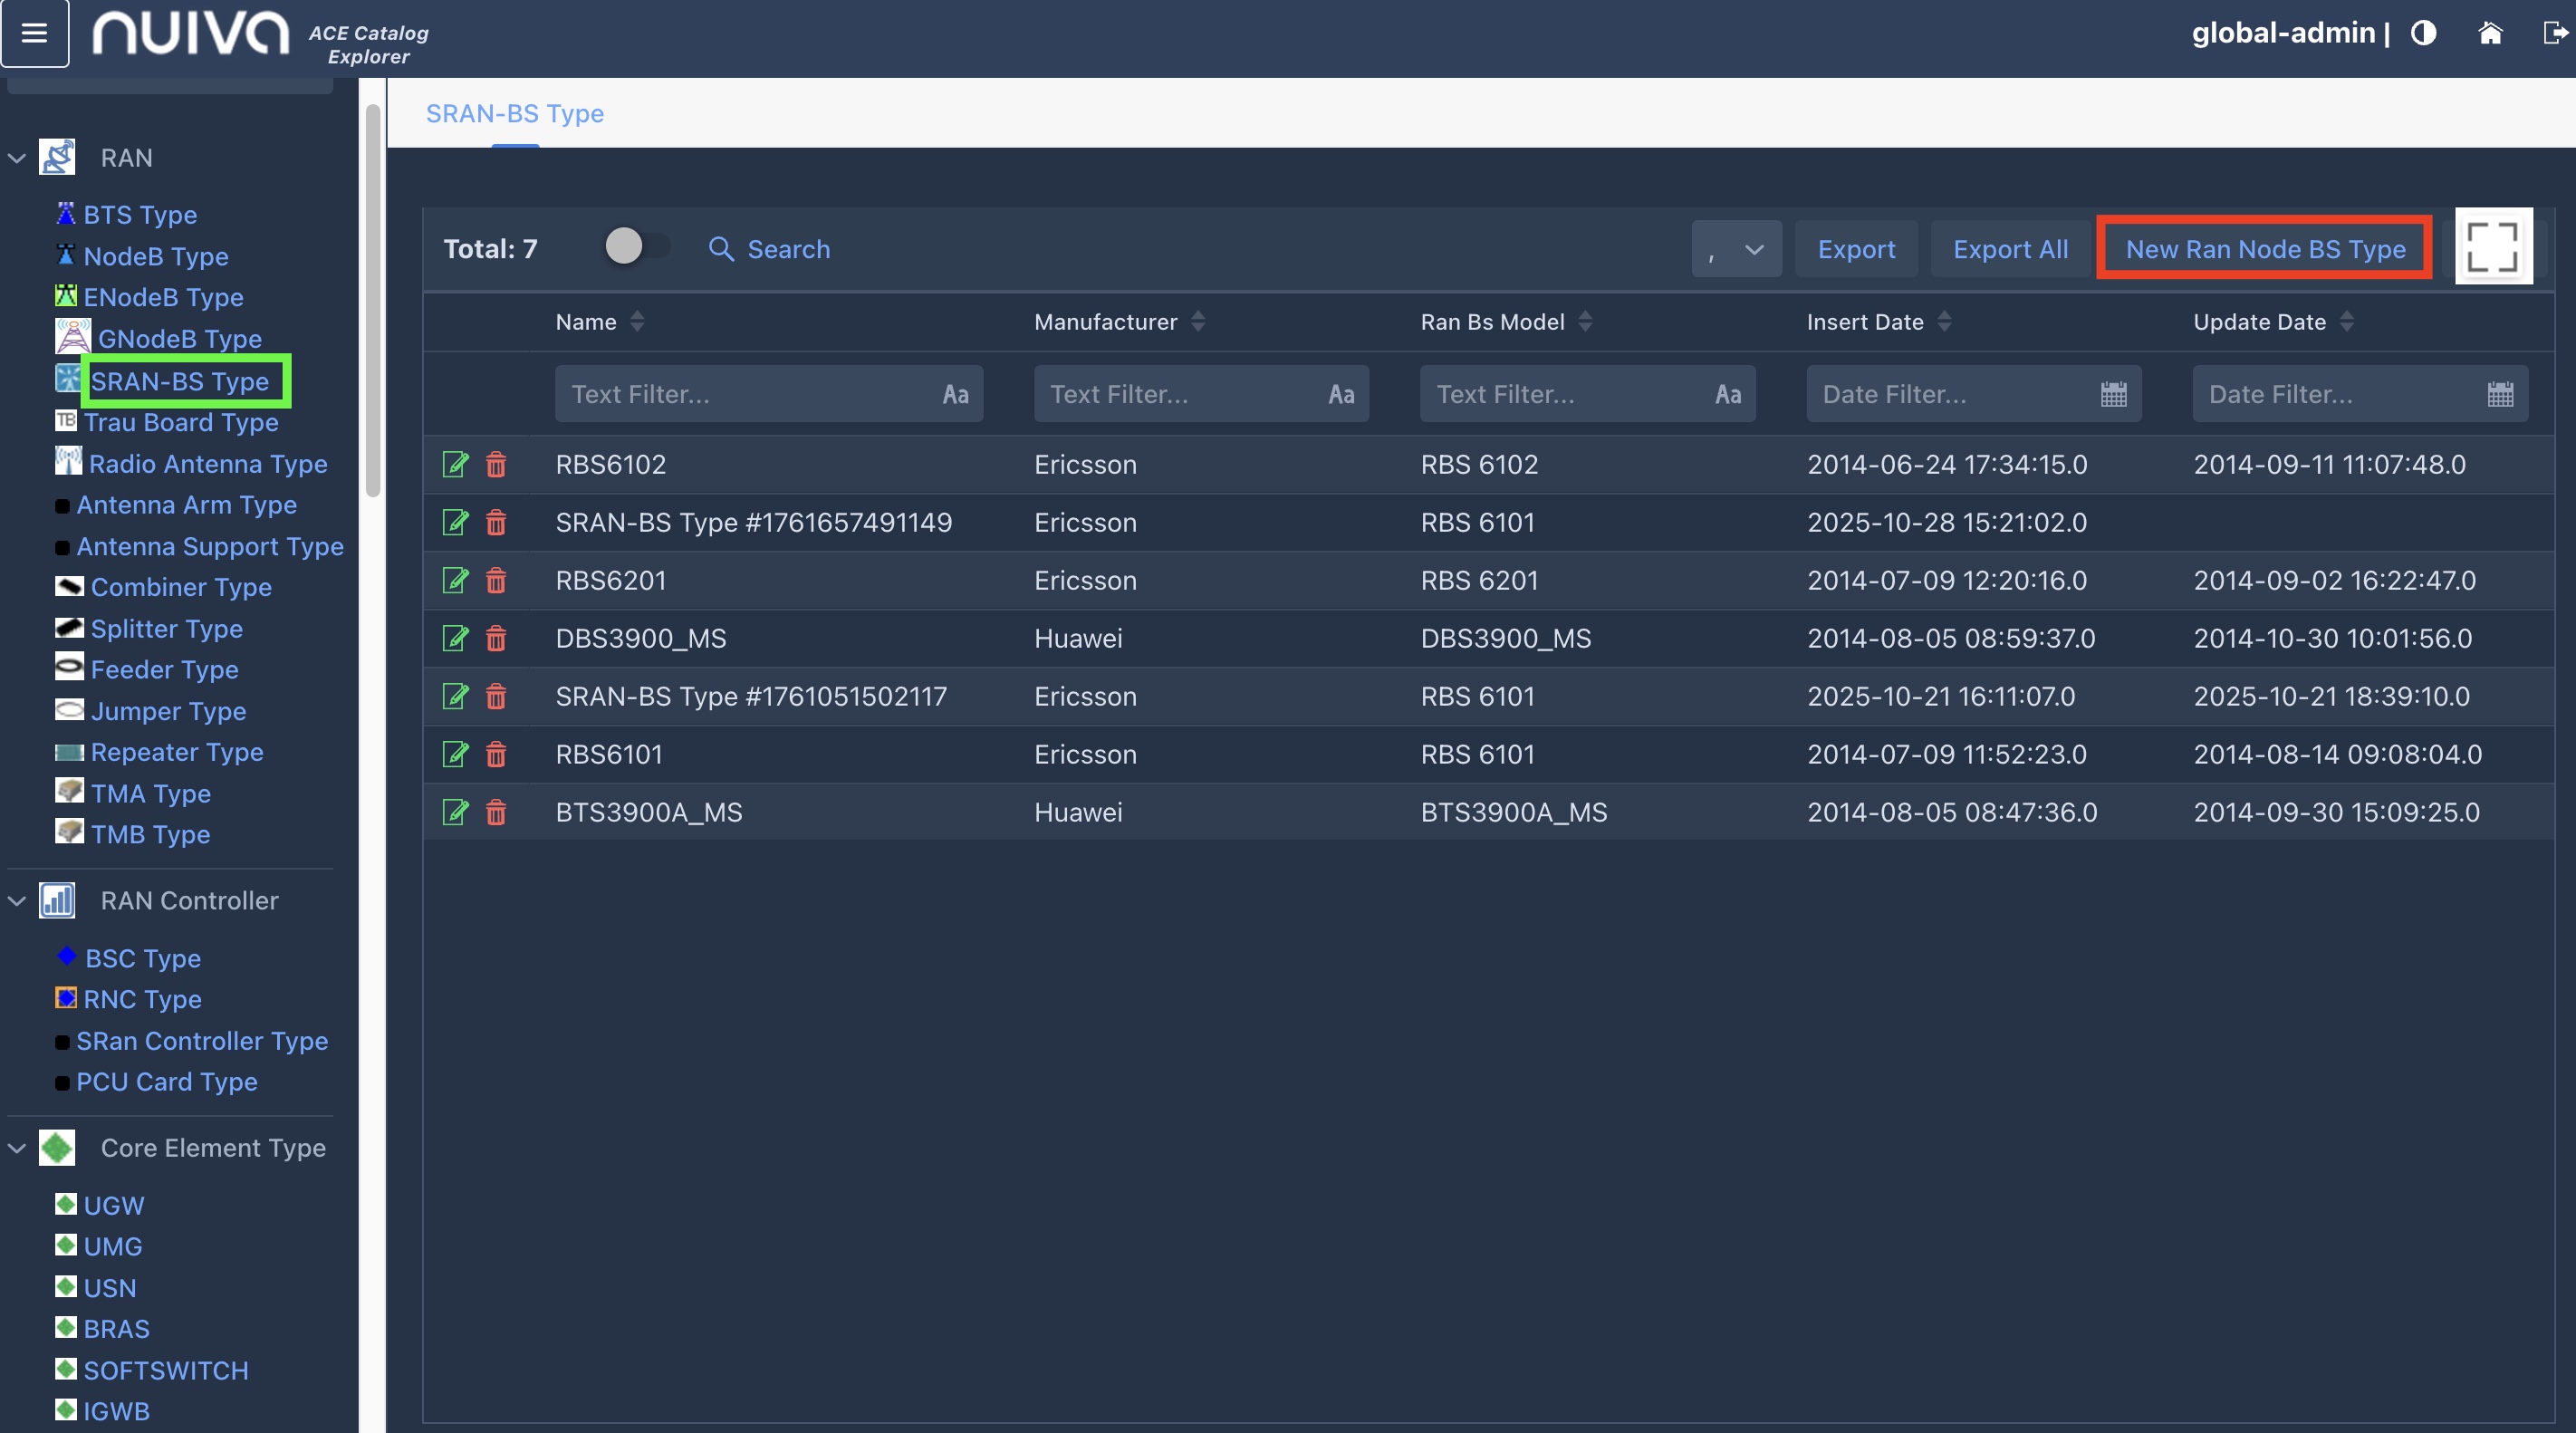Image resolution: width=2576 pixels, height=1433 pixels.
Task: Open GNodeB Type in sidebar
Action: [x=179, y=339]
